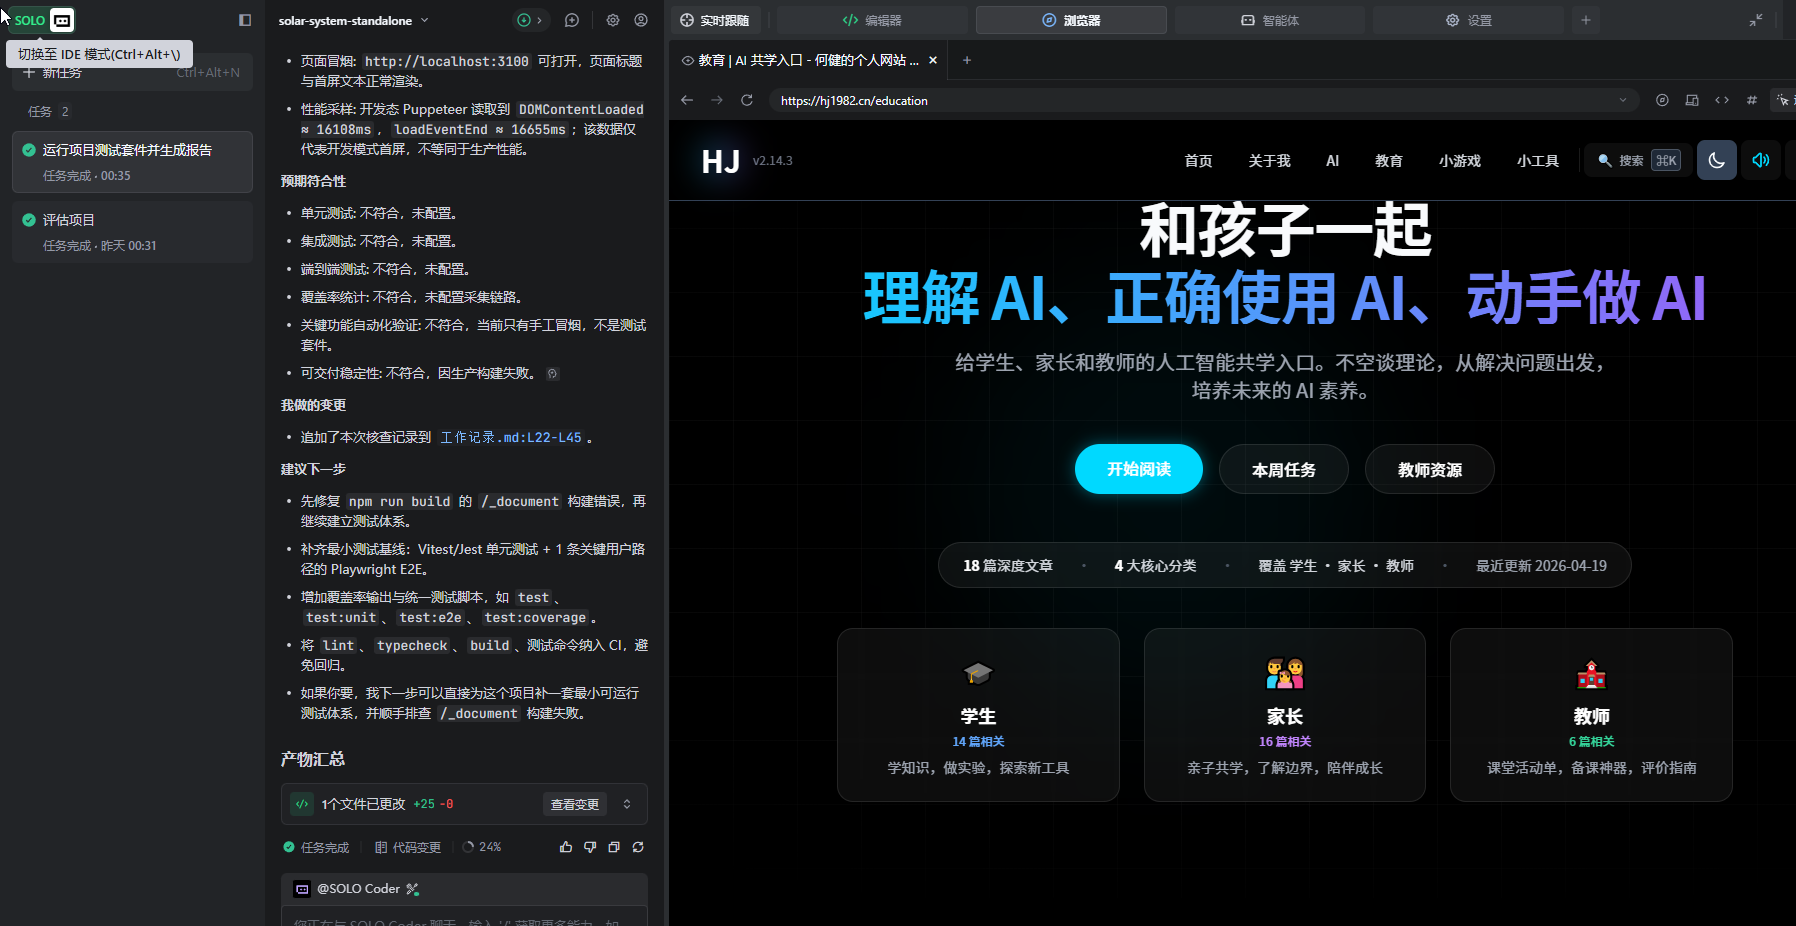Image resolution: width=1796 pixels, height=926 pixels.
Task: Regenerate the response with the retry icon
Action: tap(638, 847)
